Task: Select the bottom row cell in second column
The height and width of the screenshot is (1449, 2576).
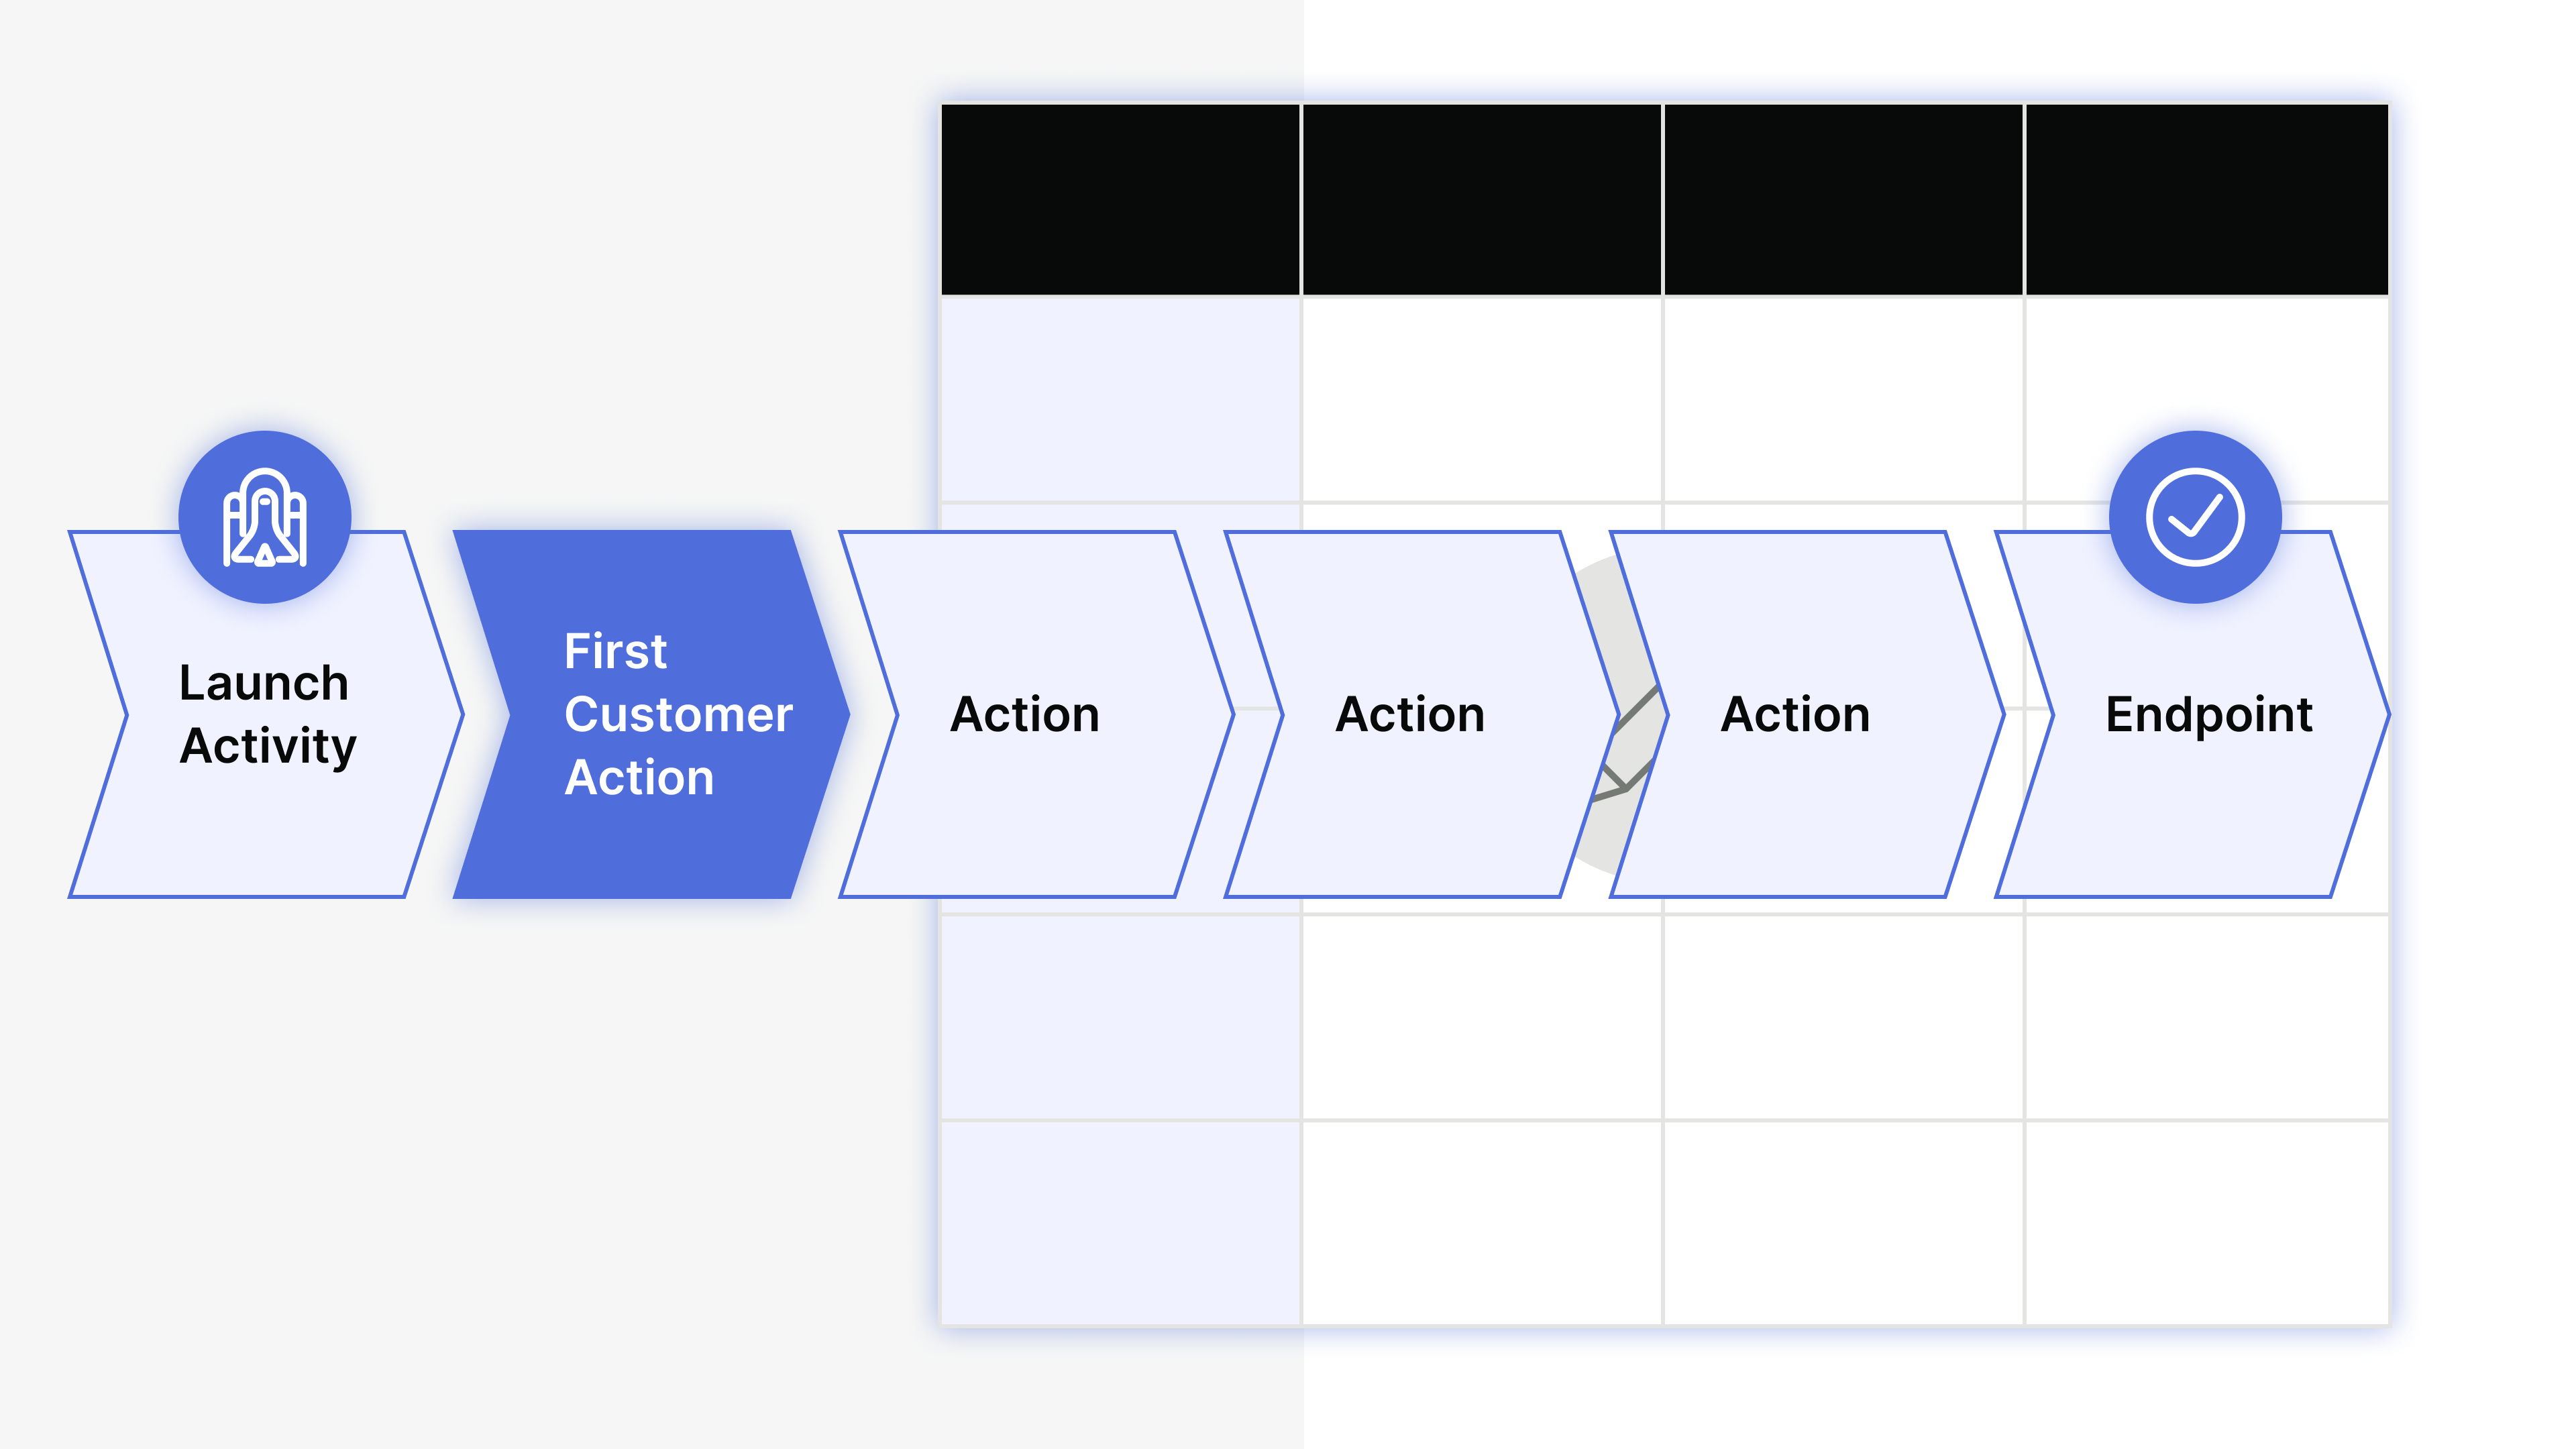Action: 1482,1222
